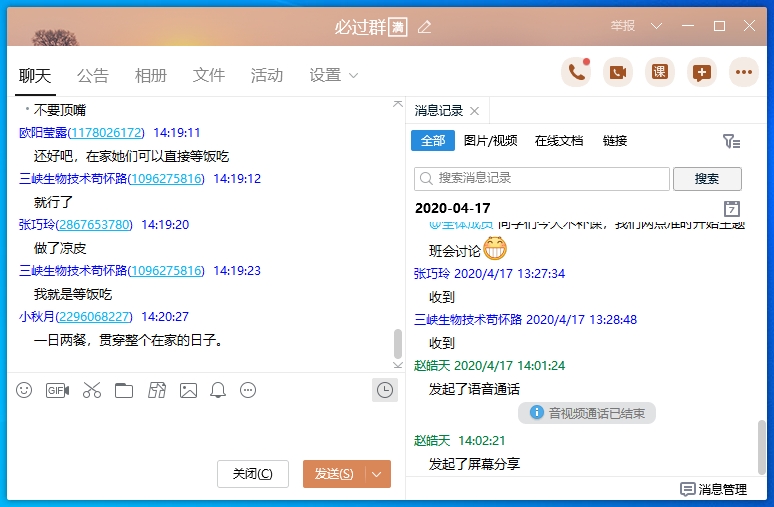The image size is (774, 507).
Task: Toggle the message history clock button
Action: [x=383, y=390]
